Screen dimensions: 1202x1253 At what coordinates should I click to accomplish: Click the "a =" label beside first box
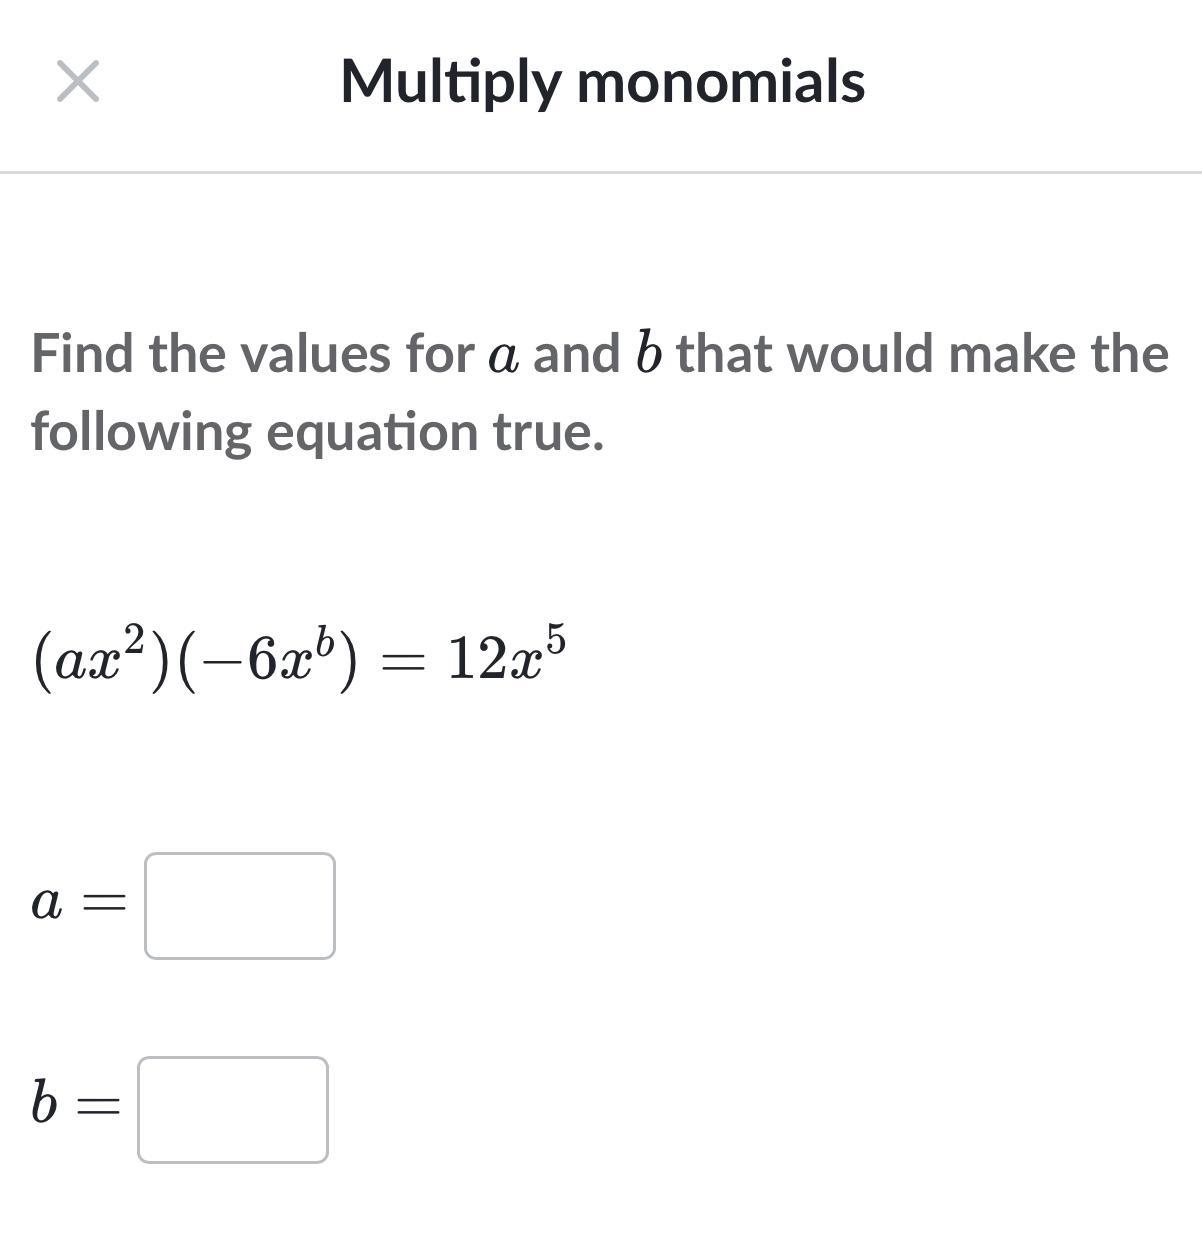tap(79, 904)
